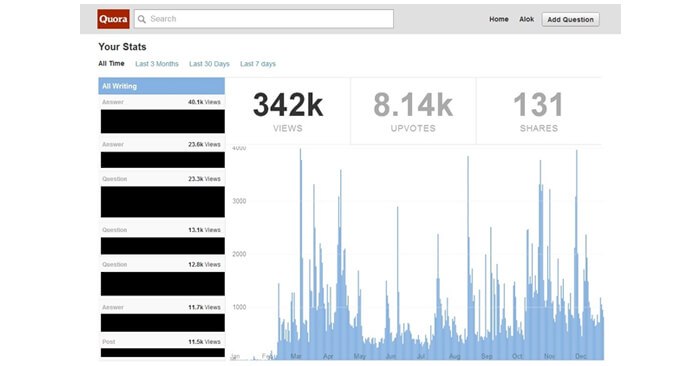700x366 pixels.
Task: Click the Nov label on chart axis
Action: point(550,356)
